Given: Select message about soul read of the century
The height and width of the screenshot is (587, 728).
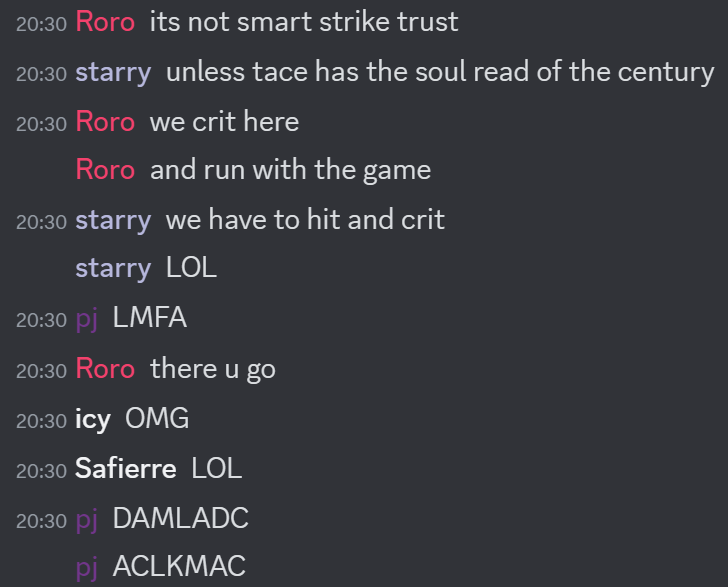Looking at the screenshot, I should [x=440, y=72].
